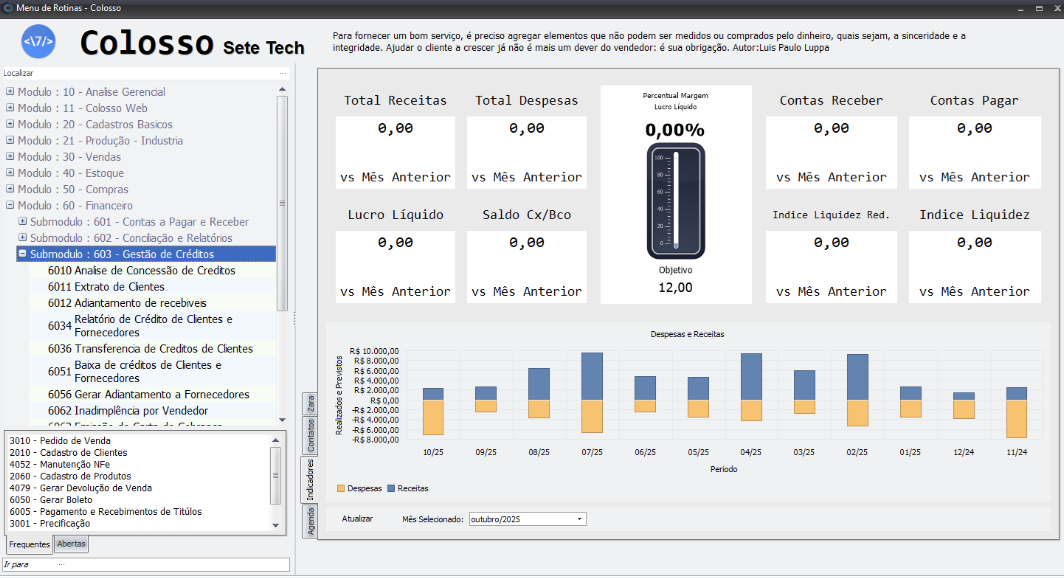Click module tree scrollbar up arrow
The height and width of the screenshot is (578, 1064).
[x=283, y=89]
